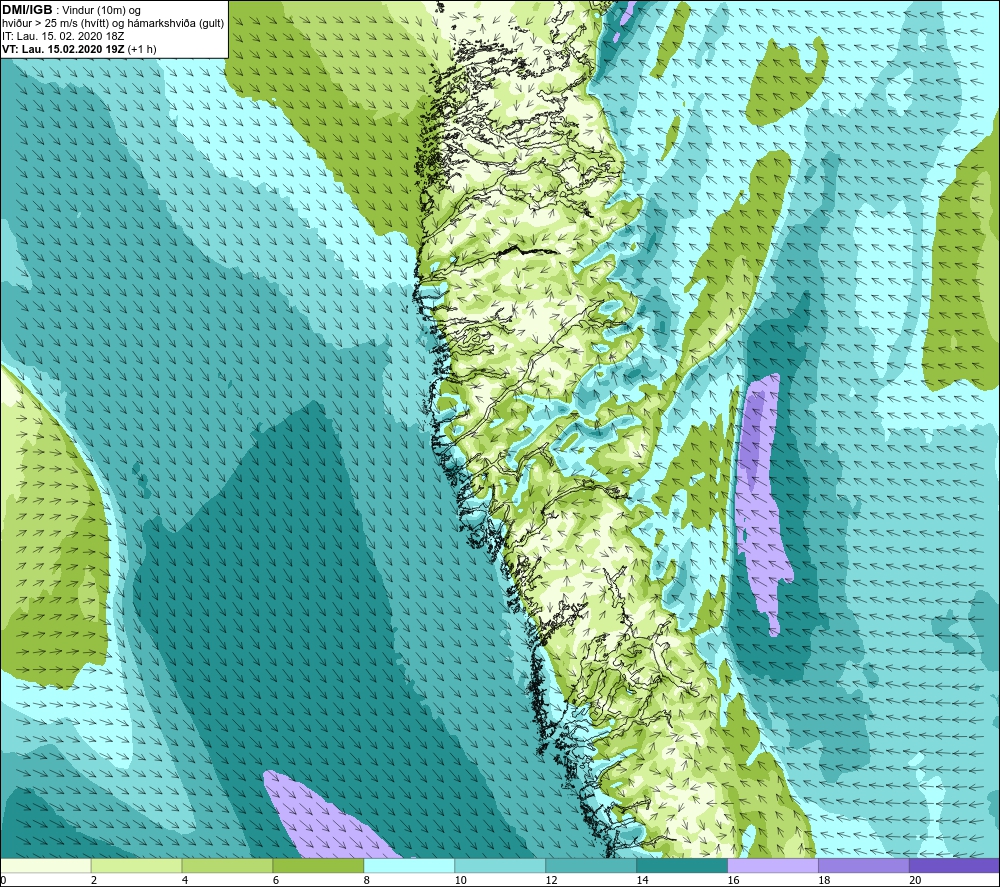
Task: Click the '10' legend scale label
Action: pyautogui.click(x=460, y=880)
